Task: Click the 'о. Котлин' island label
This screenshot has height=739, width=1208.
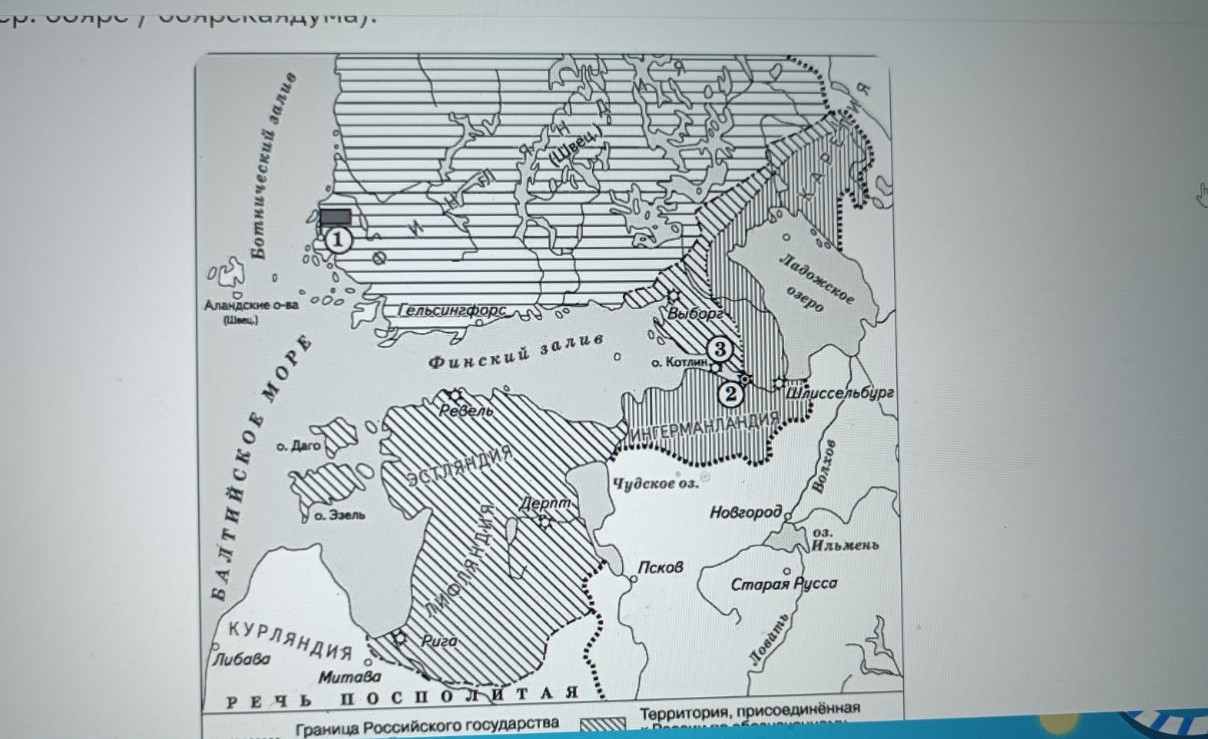Action: click(678, 362)
